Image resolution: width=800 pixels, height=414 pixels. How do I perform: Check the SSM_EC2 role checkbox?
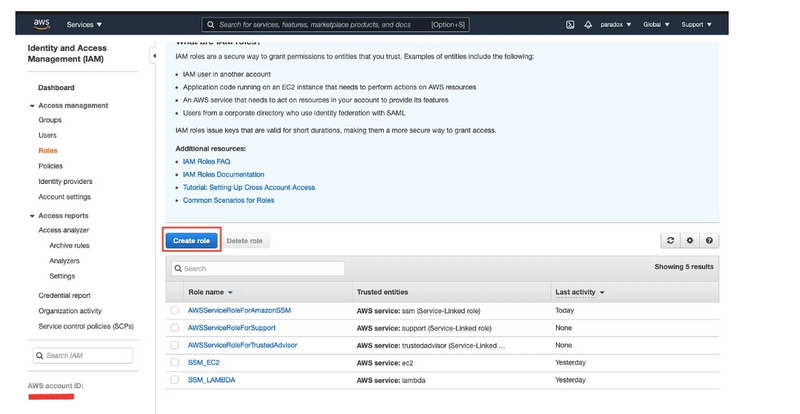[175, 362]
